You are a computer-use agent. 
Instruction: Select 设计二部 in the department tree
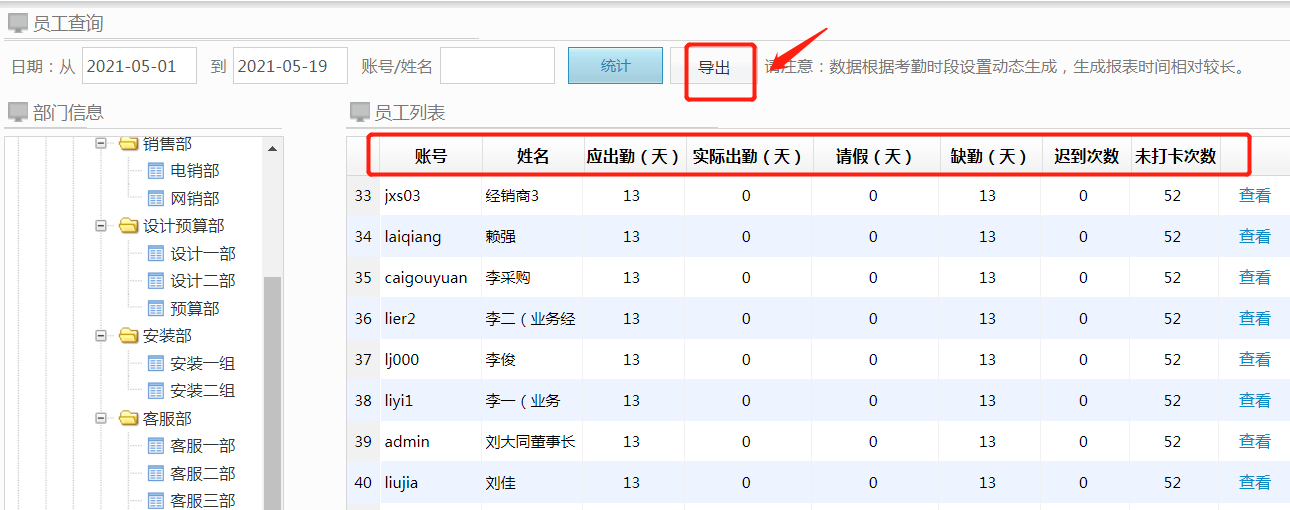202,281
